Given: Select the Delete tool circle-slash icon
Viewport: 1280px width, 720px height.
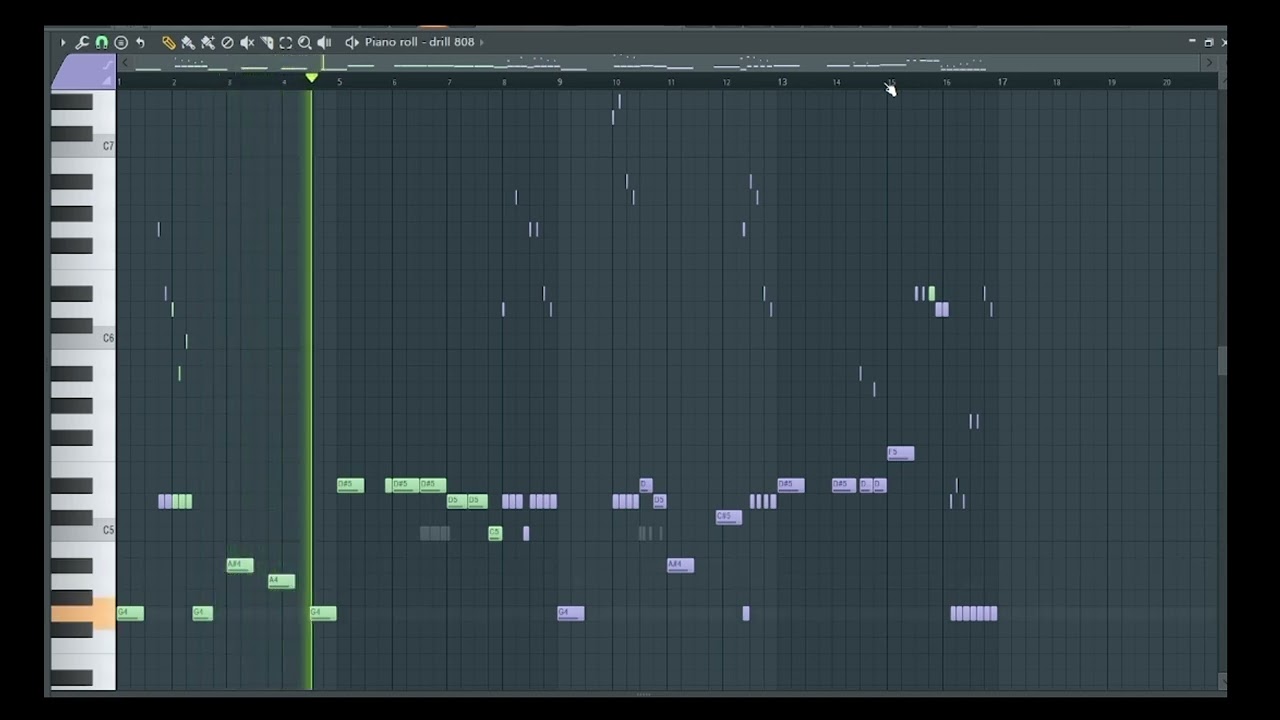Looking at the screenshot, I should 227,42.
